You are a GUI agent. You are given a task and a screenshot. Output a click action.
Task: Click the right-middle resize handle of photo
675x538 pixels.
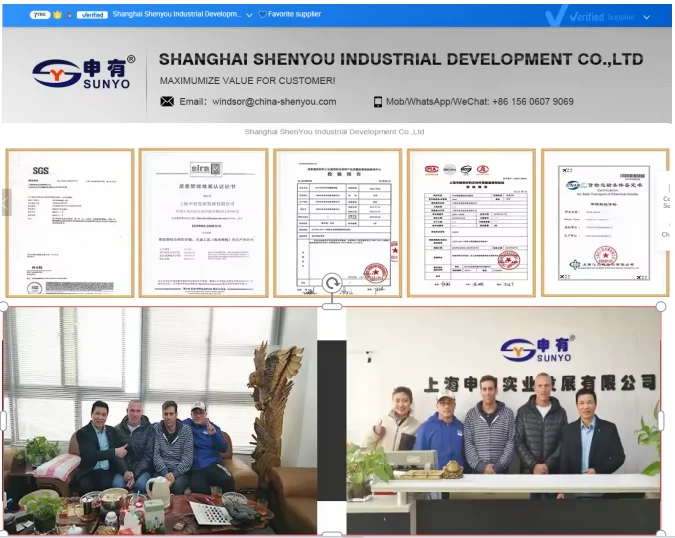click(x=661, y=421)
